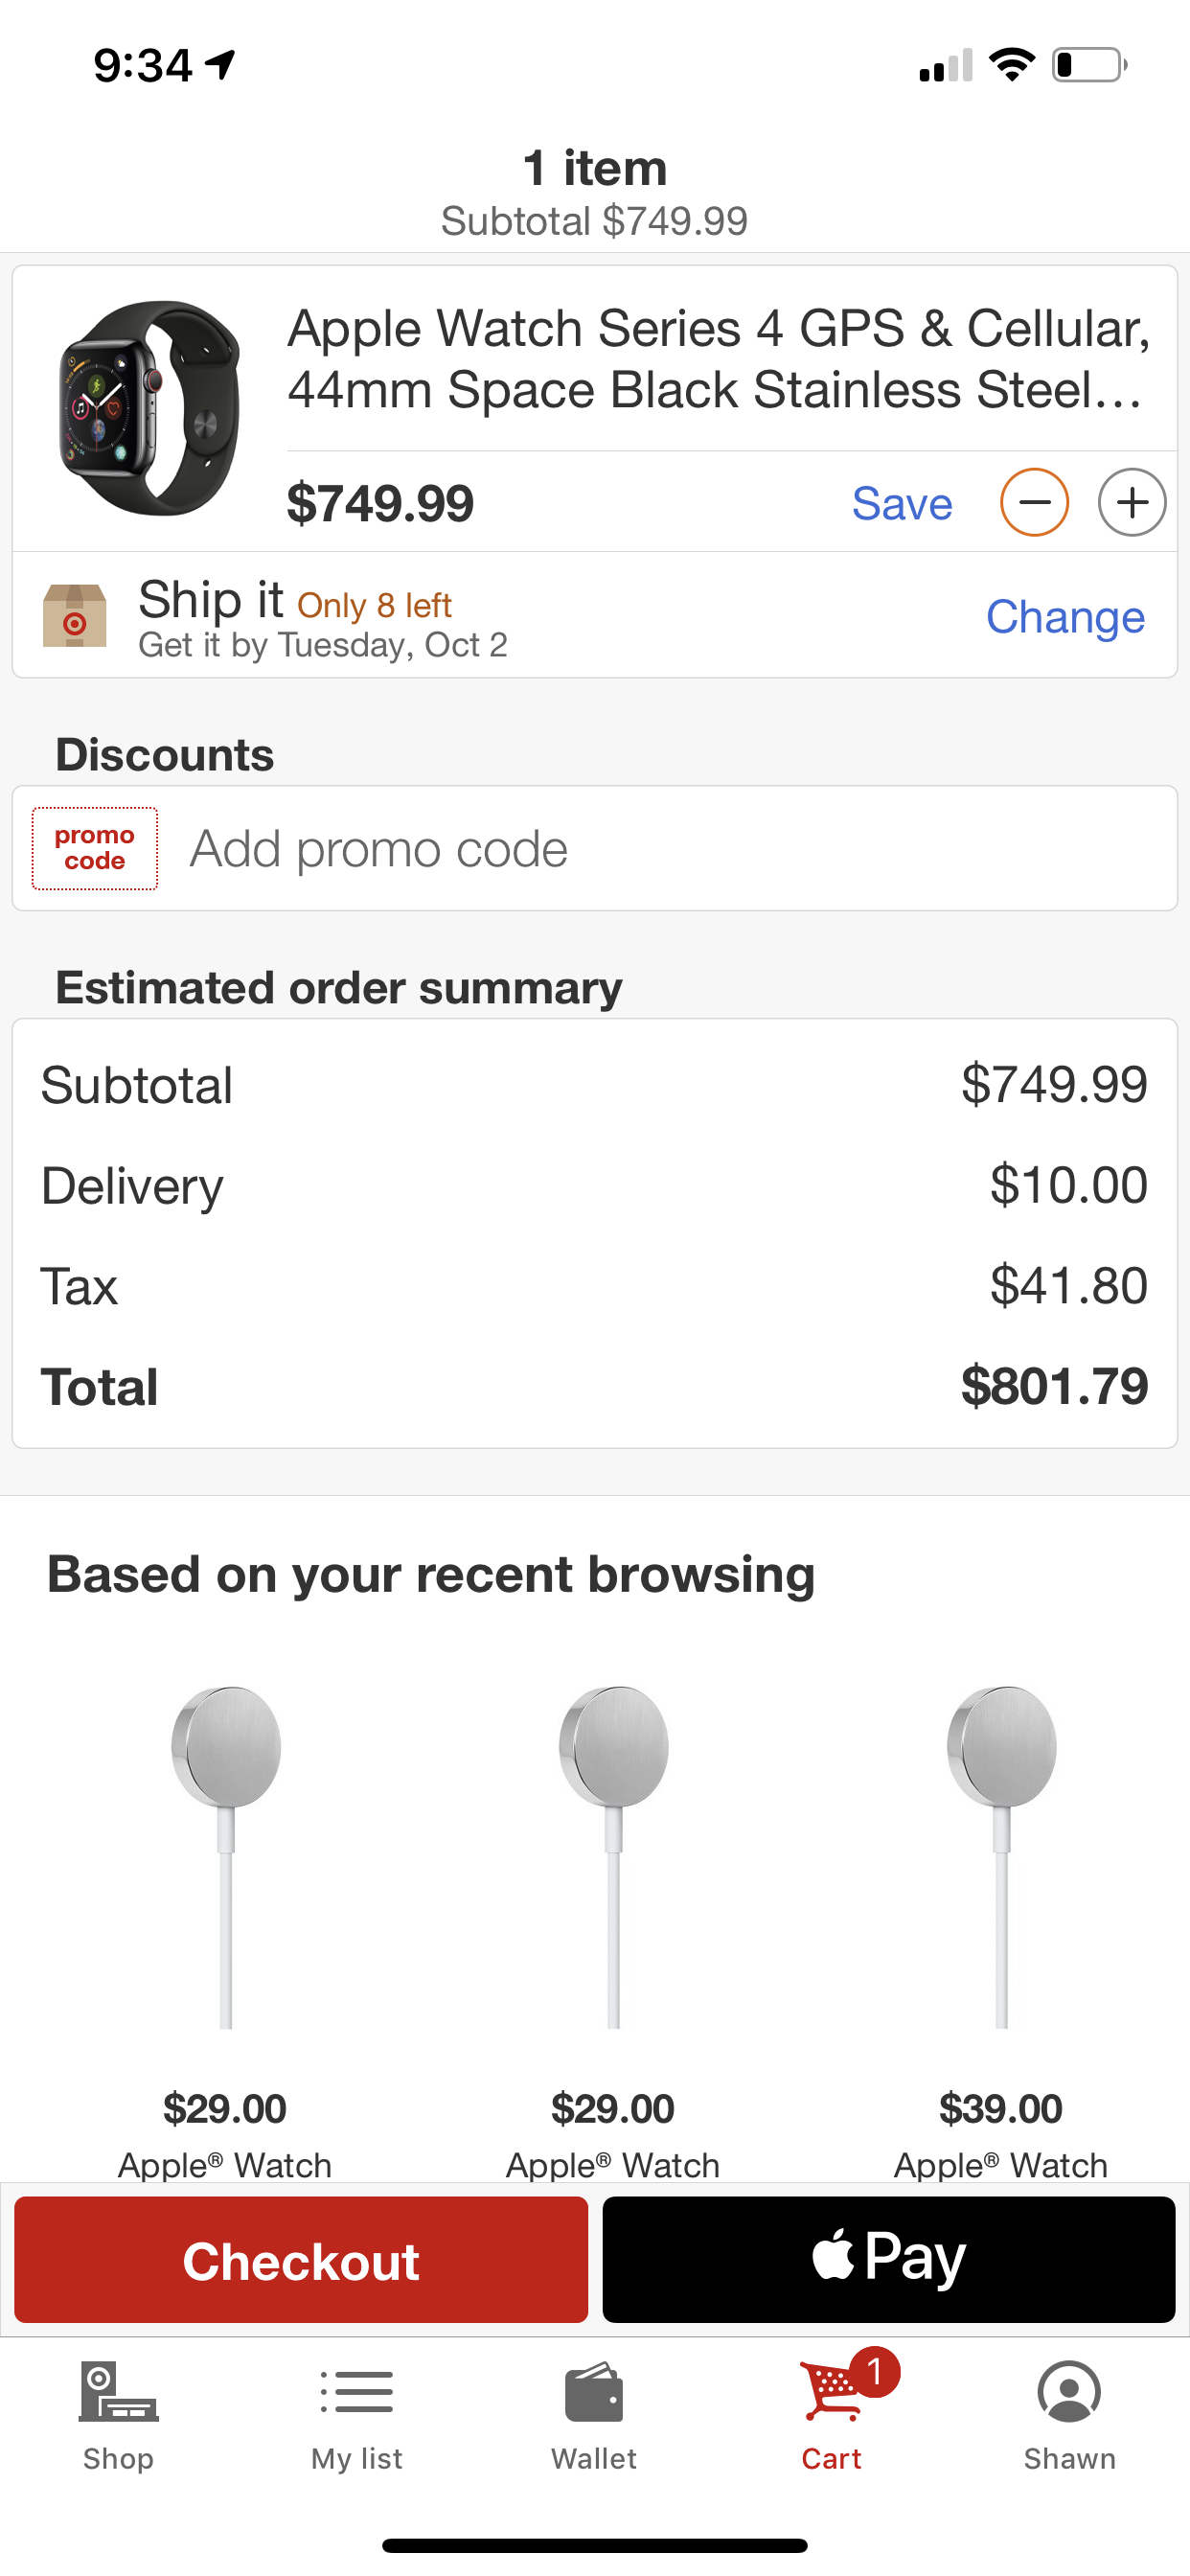Viewport: 1190px width, 2576px height.
Task: Tap the red Checkout button
Action: point(301,2259)
